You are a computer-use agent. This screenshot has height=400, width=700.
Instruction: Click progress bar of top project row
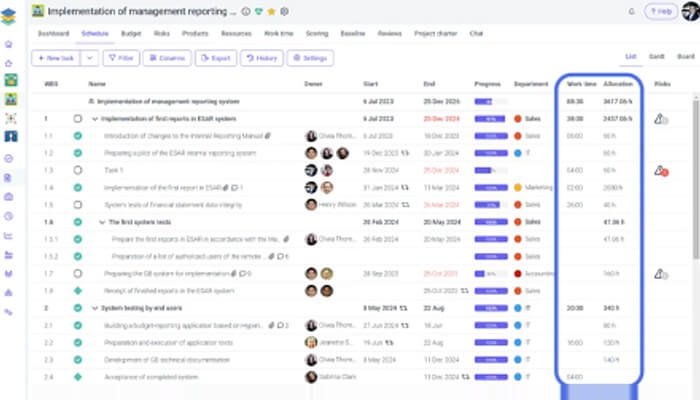(491, 101)
